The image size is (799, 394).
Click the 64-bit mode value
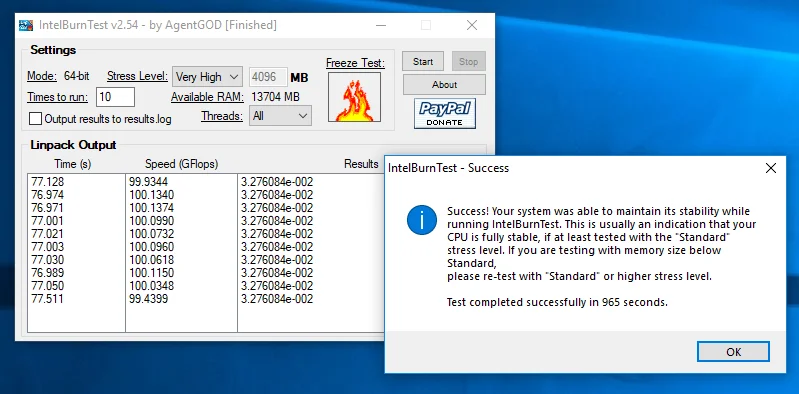tap(76, 76)
